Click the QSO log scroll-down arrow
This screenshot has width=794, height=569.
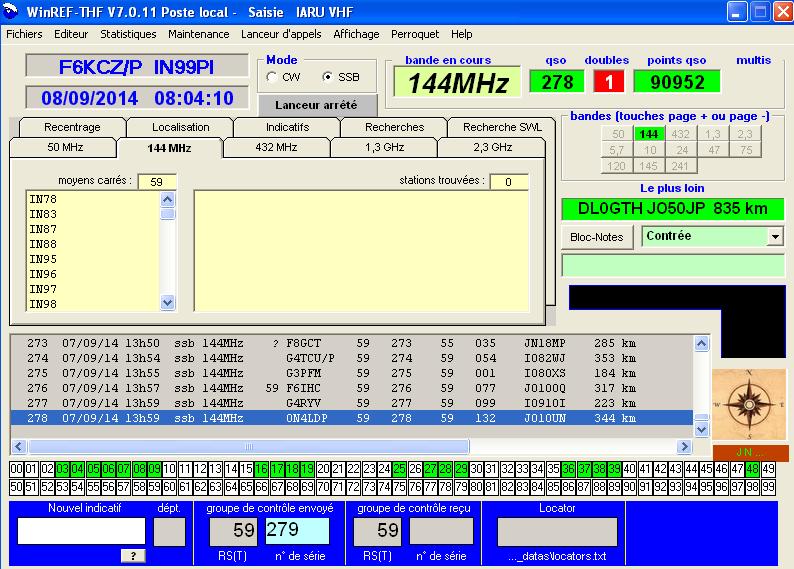click(701, 430)
